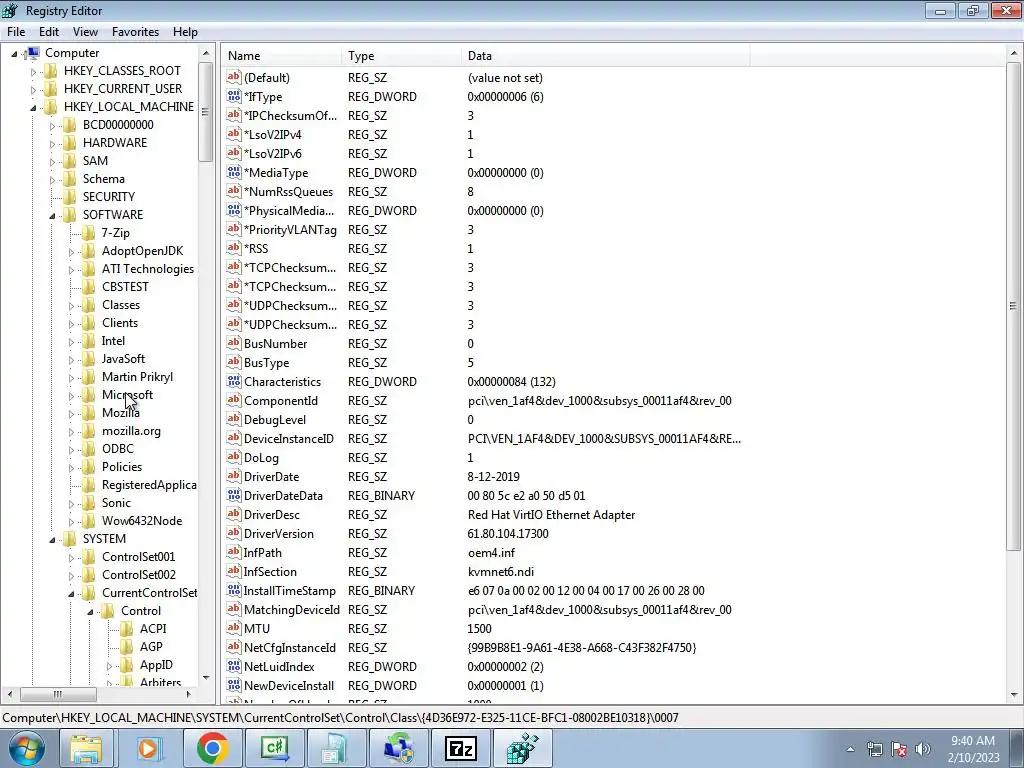Screen dimensions: 1024x768
Task: Click the SECURITY folder icon
Action: click(x=69, y=197)
